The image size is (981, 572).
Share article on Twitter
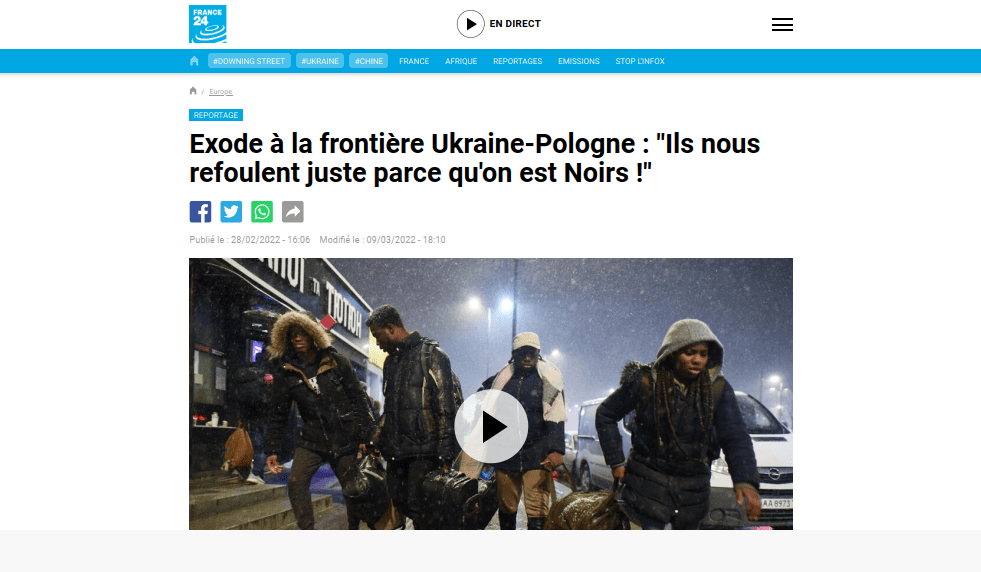[x=231, y=212]
